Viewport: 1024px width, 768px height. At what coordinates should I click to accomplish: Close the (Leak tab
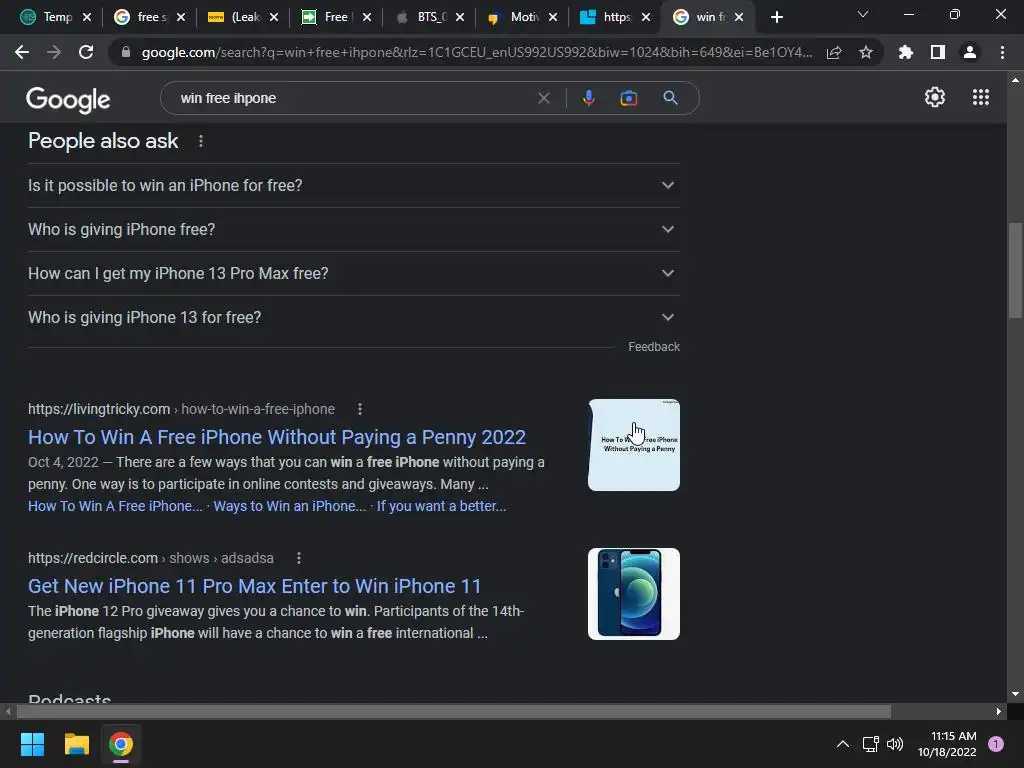click(x=274, y=17)
